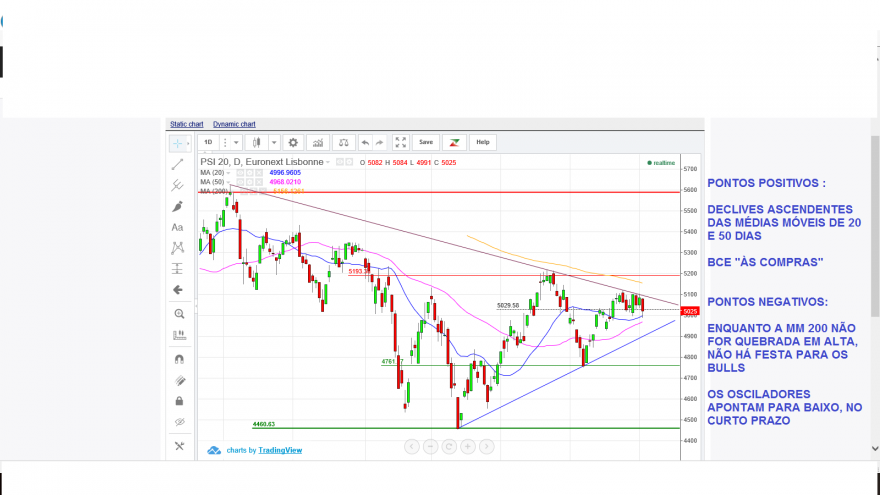
Task: Select the XABCD pattern tool
Action: pyautogui.click(x=177, y=248)
